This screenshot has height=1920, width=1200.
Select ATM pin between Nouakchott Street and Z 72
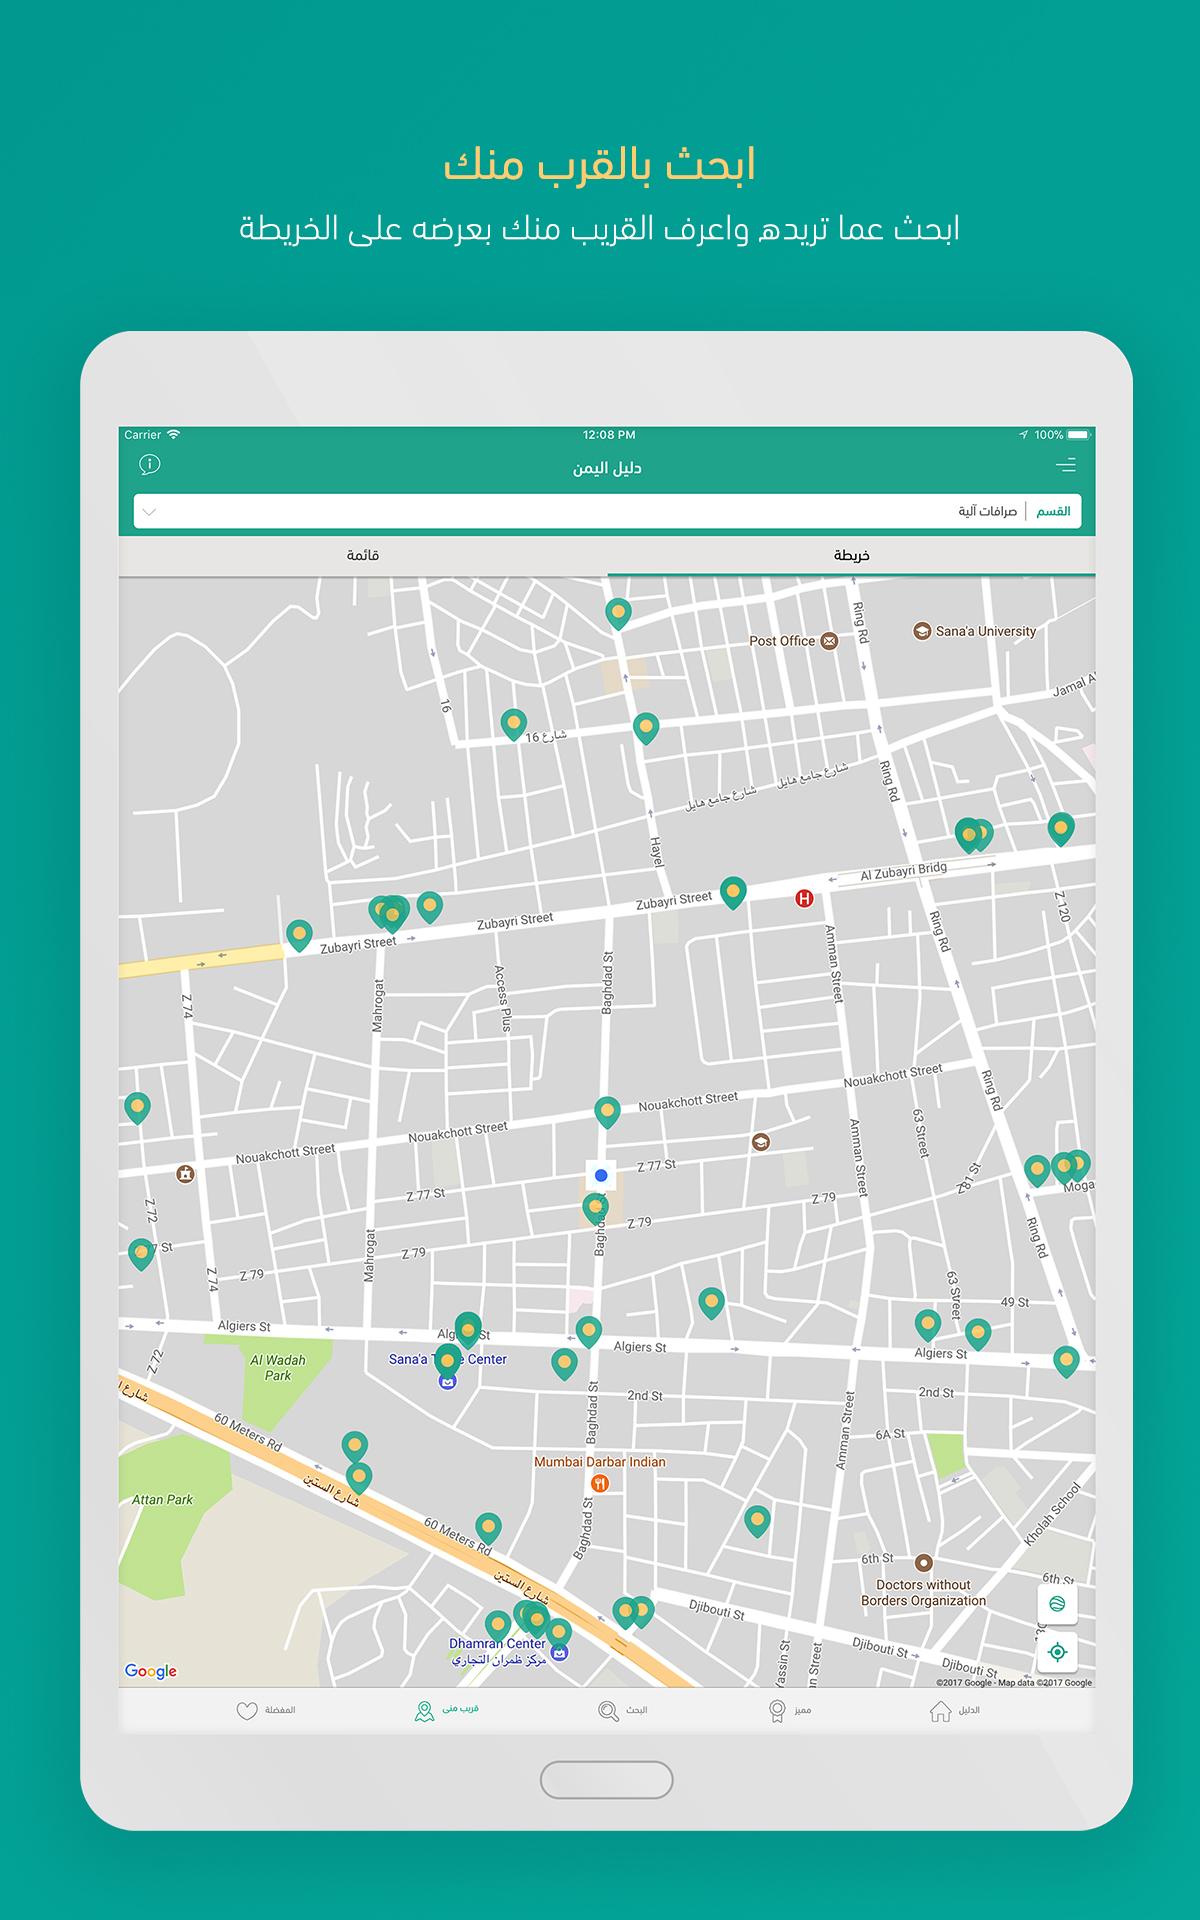137,1109
